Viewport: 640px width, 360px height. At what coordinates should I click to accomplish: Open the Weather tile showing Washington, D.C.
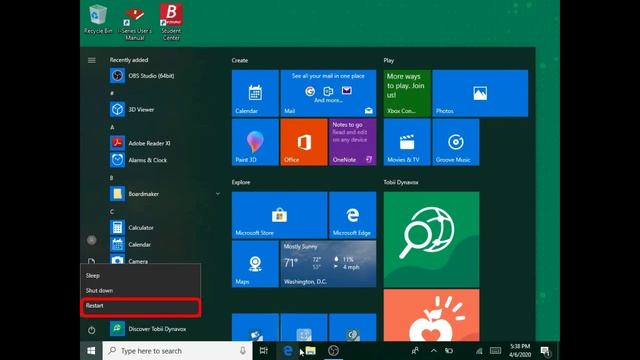328,264
